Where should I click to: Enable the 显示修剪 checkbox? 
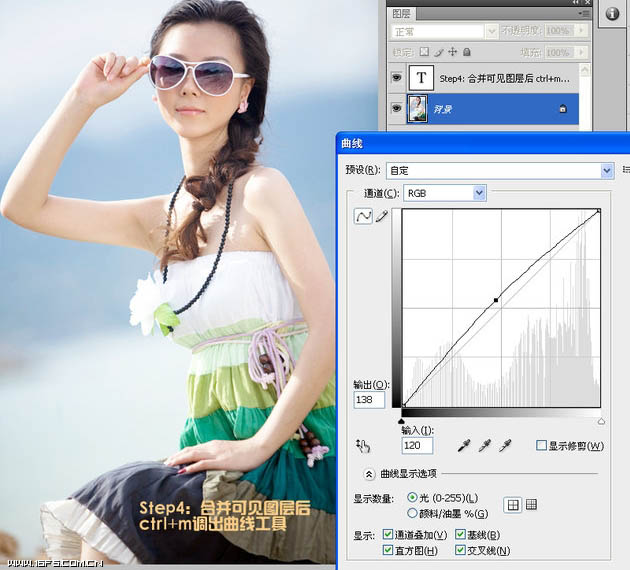pyautogui.click(x=541, y=445)
